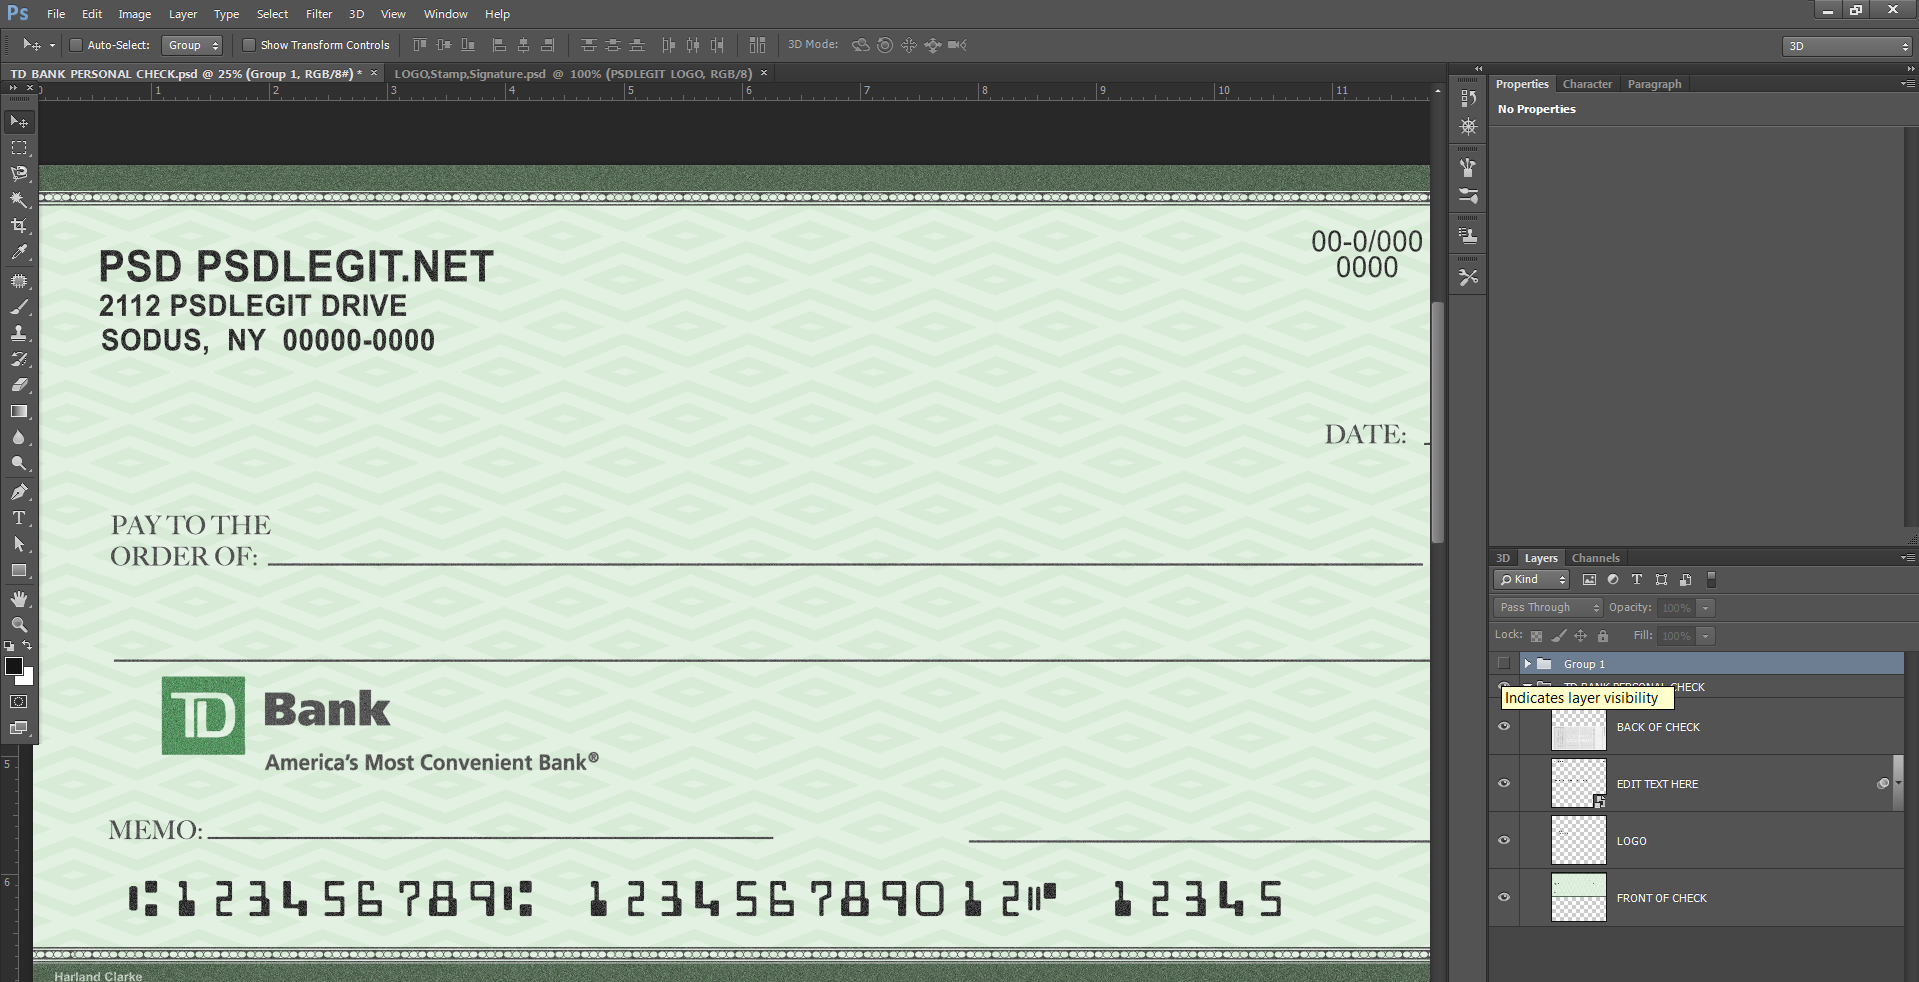This screenshot has width=1919, height=982.
Task: Select the Crop tool
Action: 19,226
